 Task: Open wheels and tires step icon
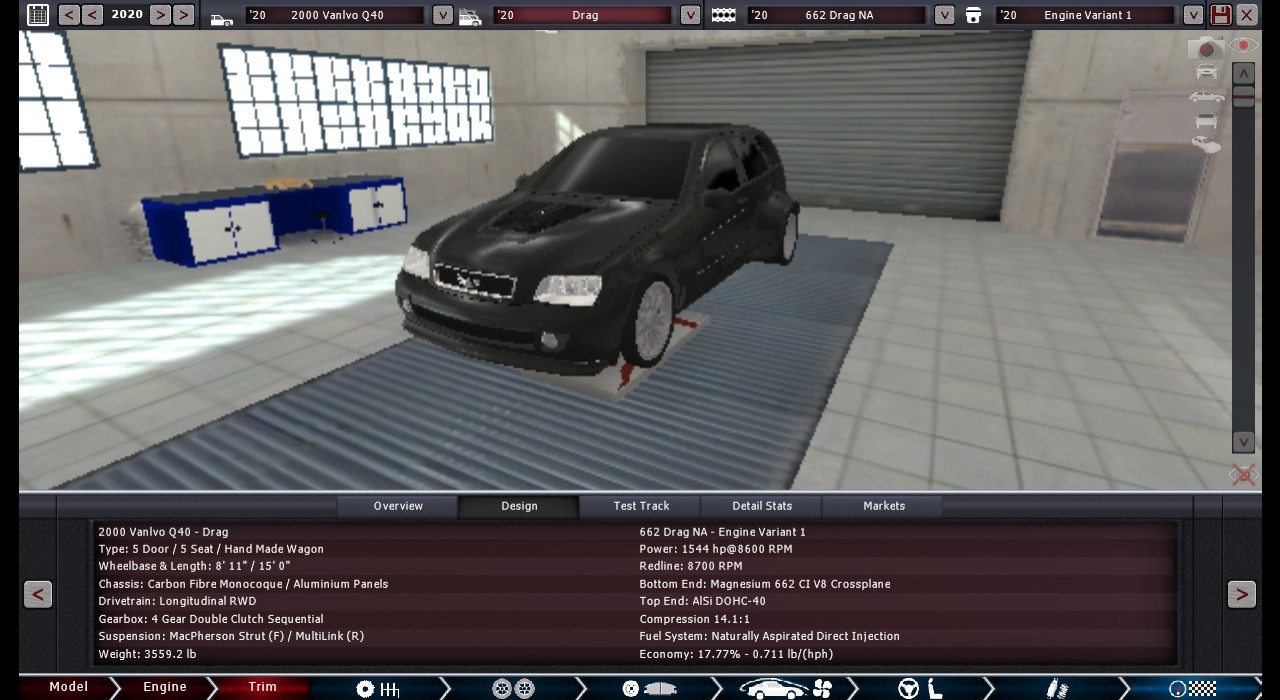coord(513,688)
